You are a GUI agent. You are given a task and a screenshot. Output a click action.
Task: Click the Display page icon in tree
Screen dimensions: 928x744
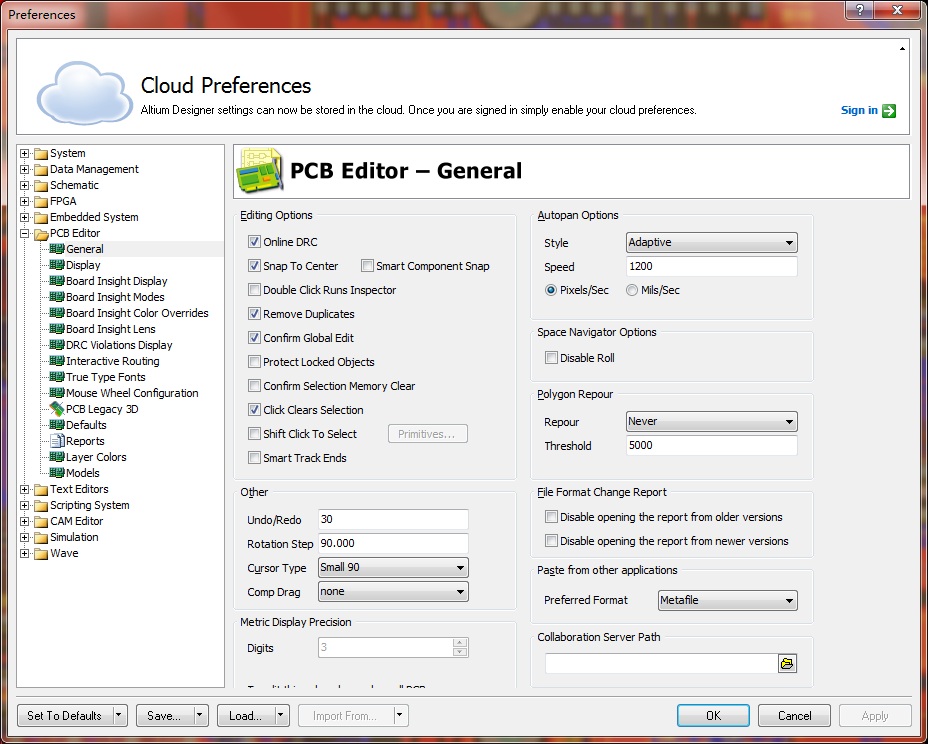pos(57,265)
